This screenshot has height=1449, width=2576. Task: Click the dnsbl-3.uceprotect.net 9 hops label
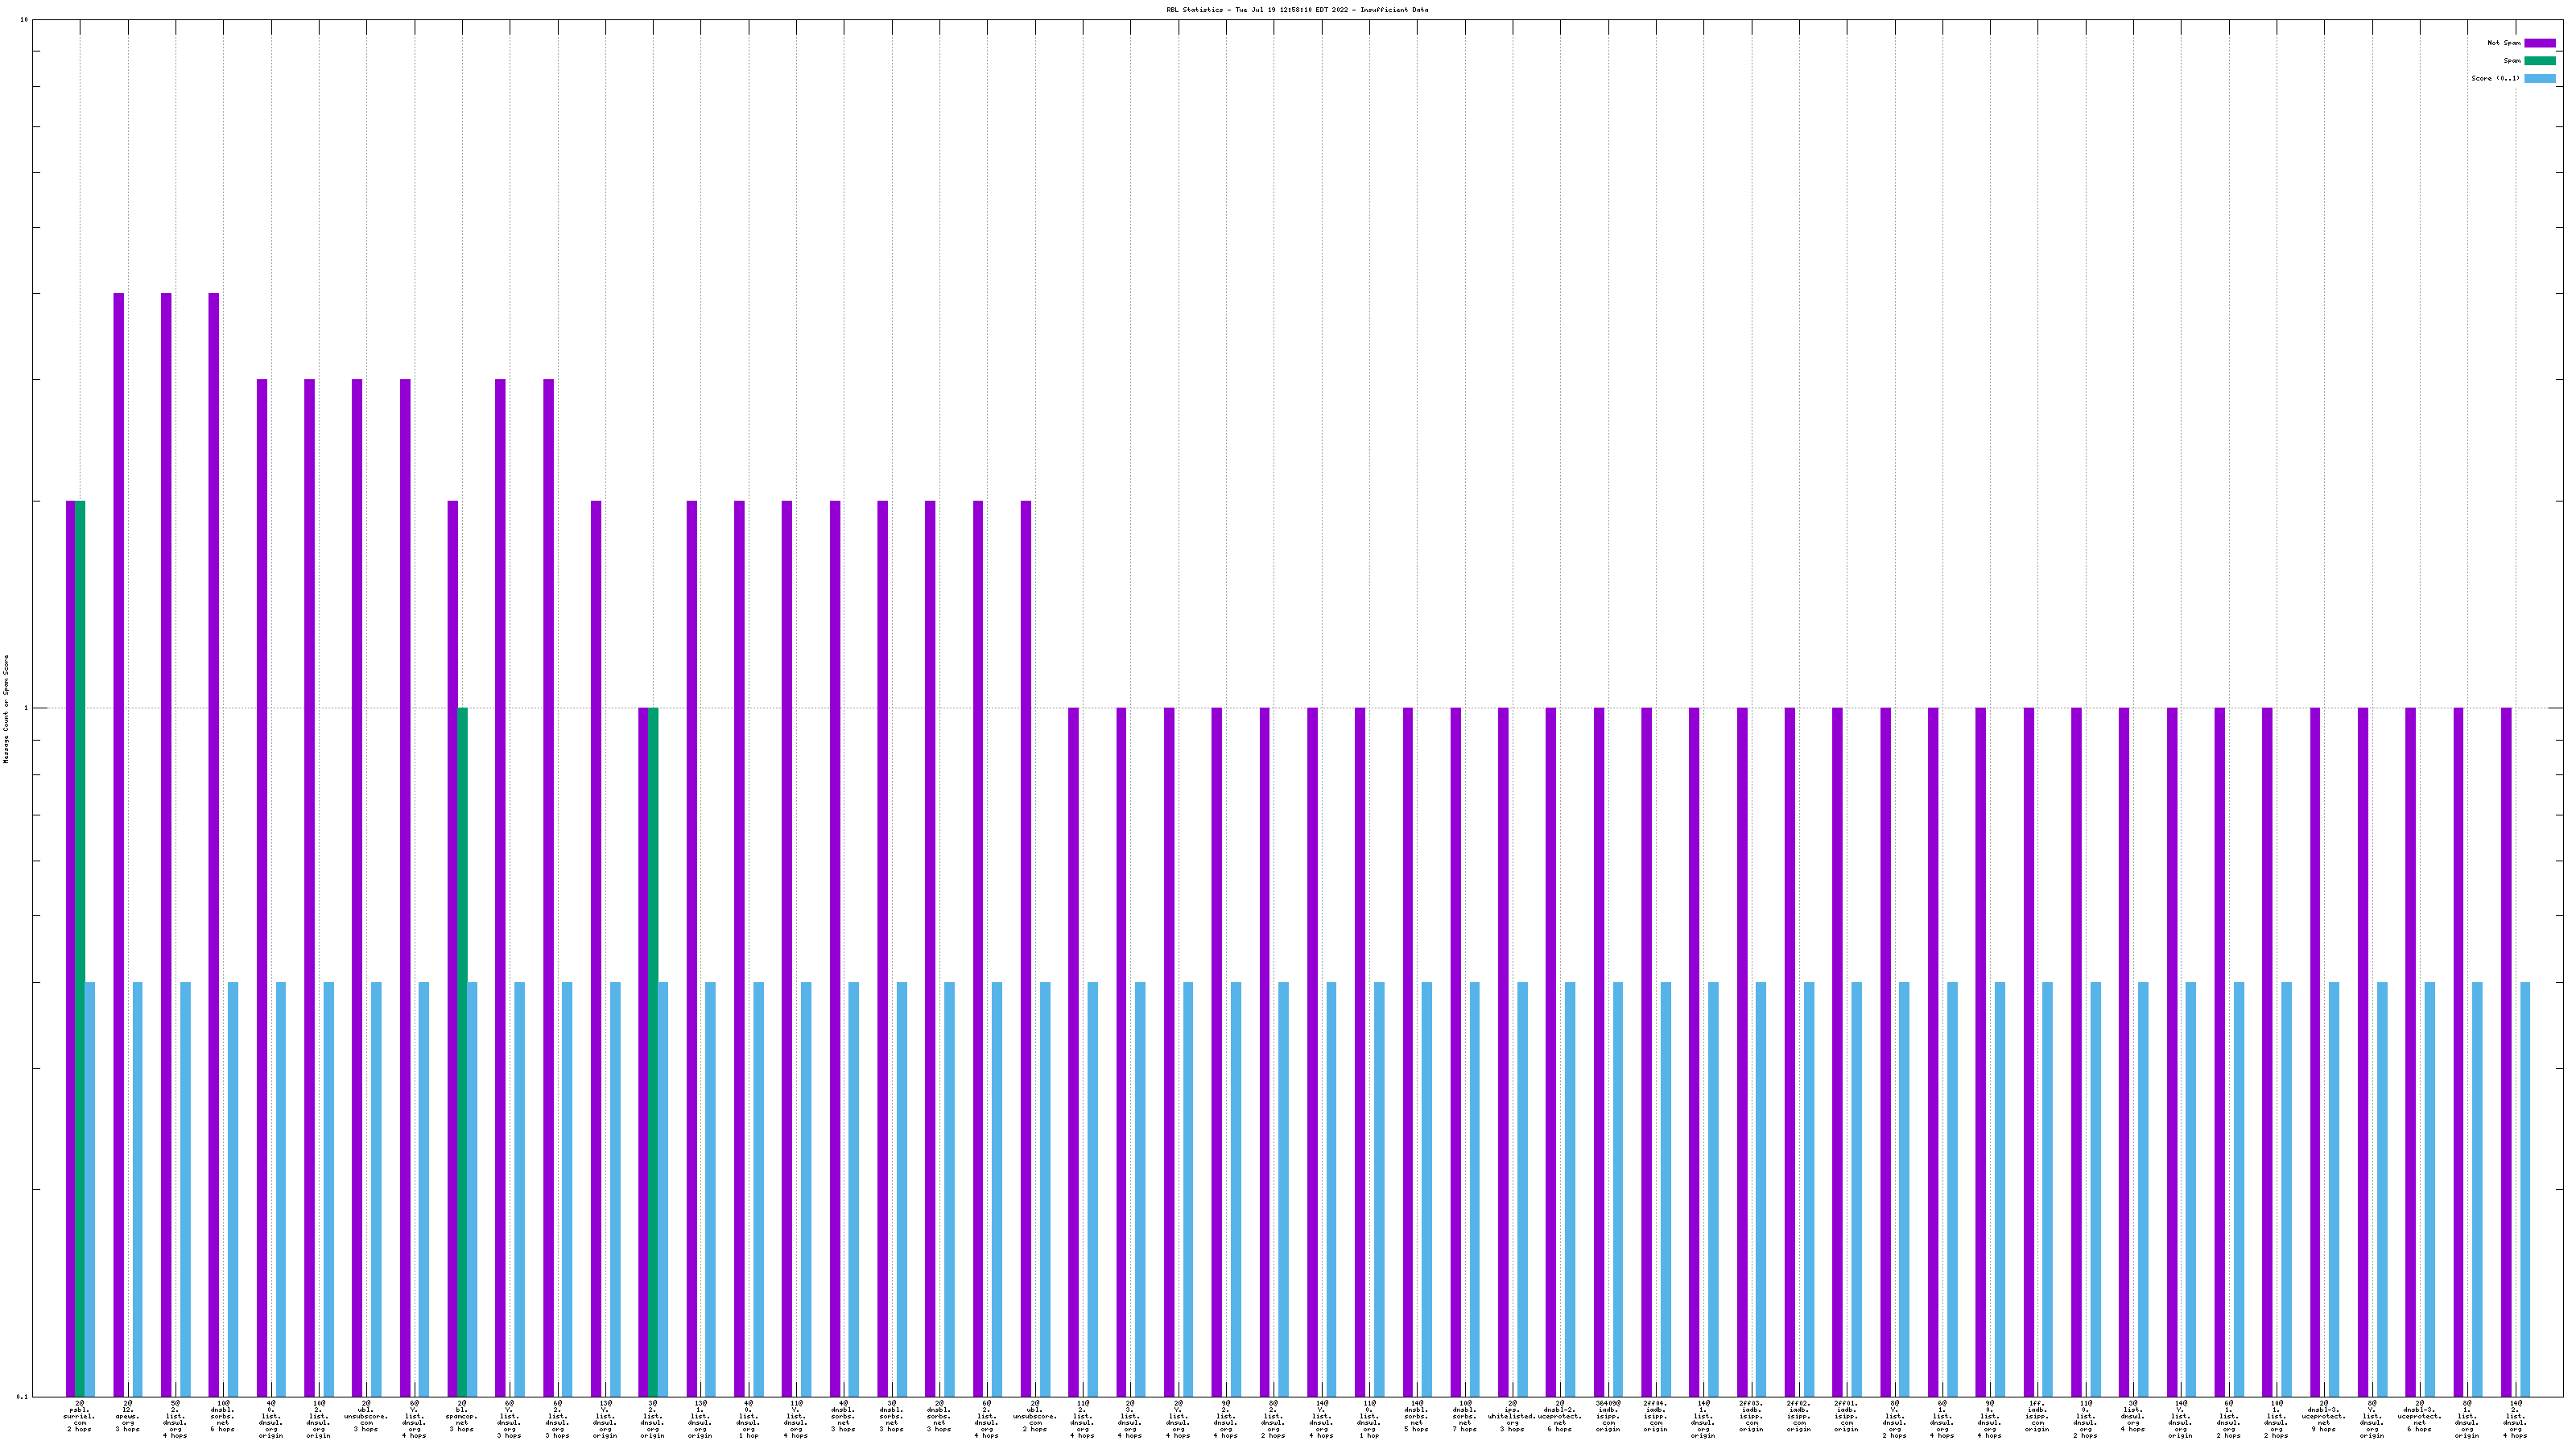click(2323, 1417)
